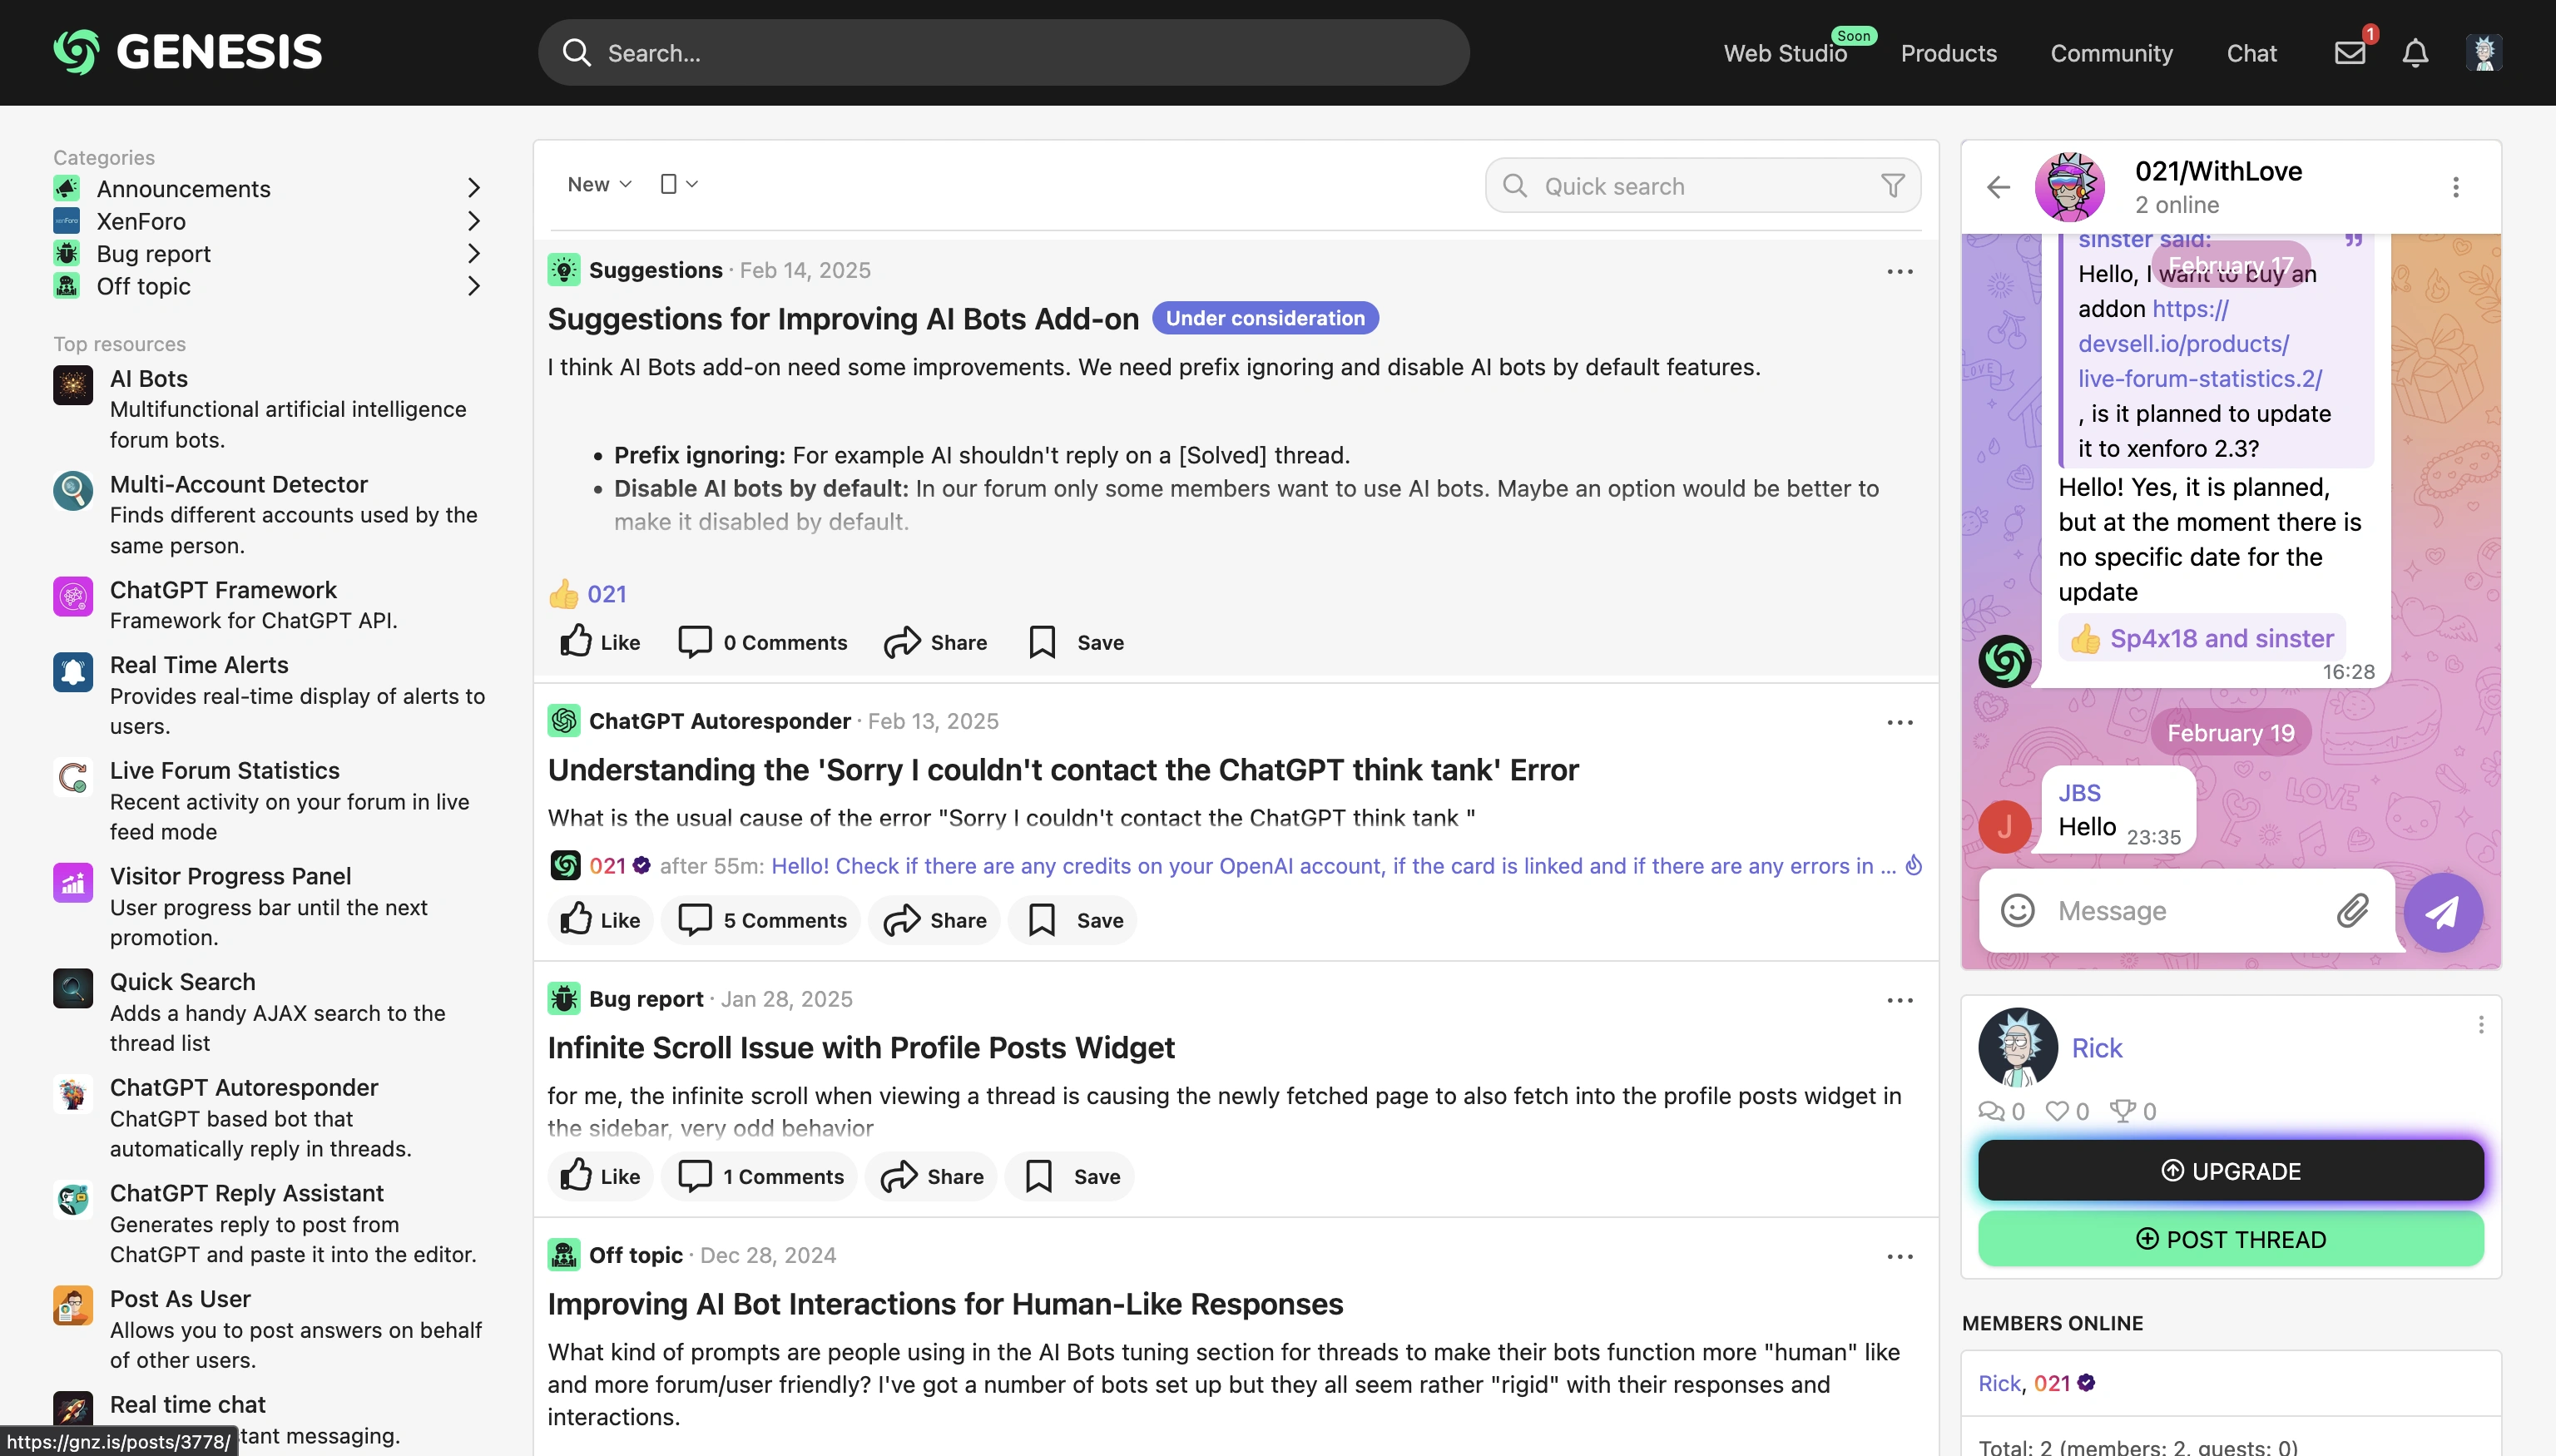Click the POST THREAD button
Image resolution: width=2556 pixels, height=1456 pixels.
tap(2230, 1239)
